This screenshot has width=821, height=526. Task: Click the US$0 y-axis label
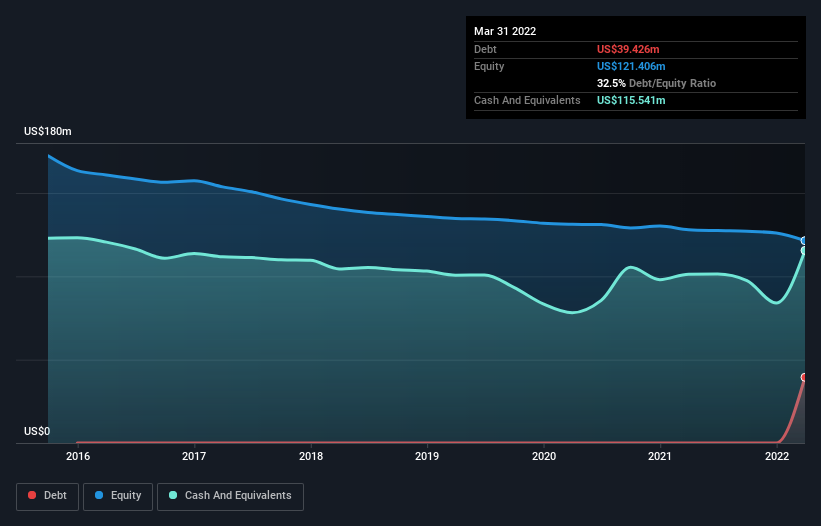pos(37,431)
